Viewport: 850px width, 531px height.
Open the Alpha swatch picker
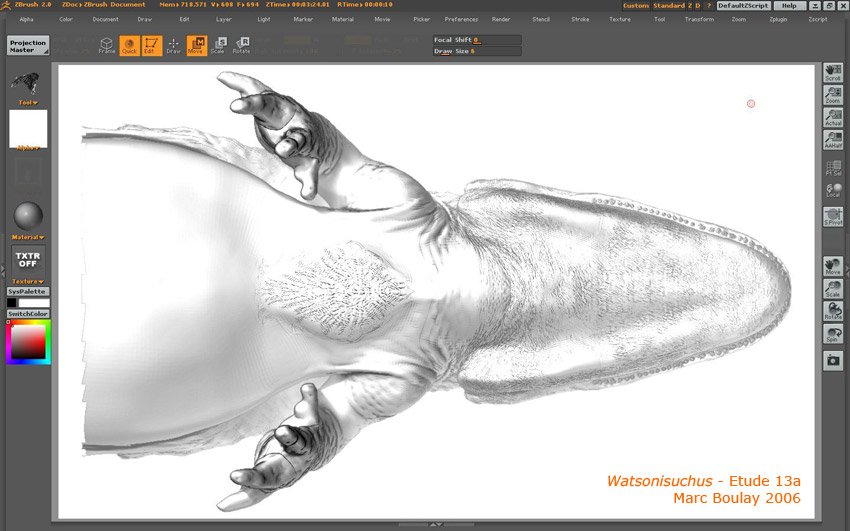[28, 129]
